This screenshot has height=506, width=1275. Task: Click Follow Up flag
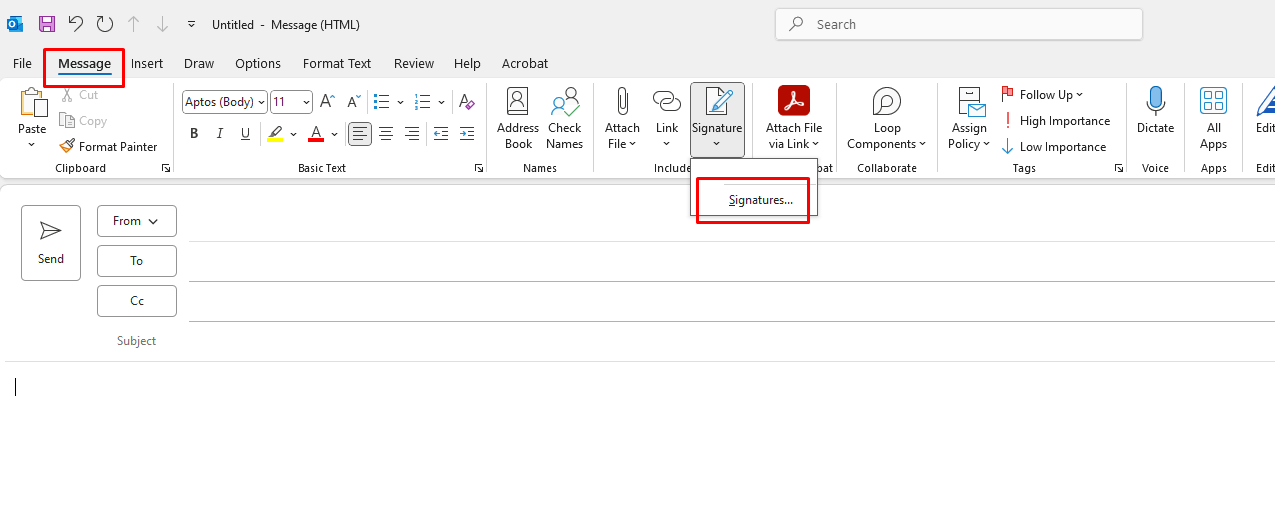pos(1042,94)
